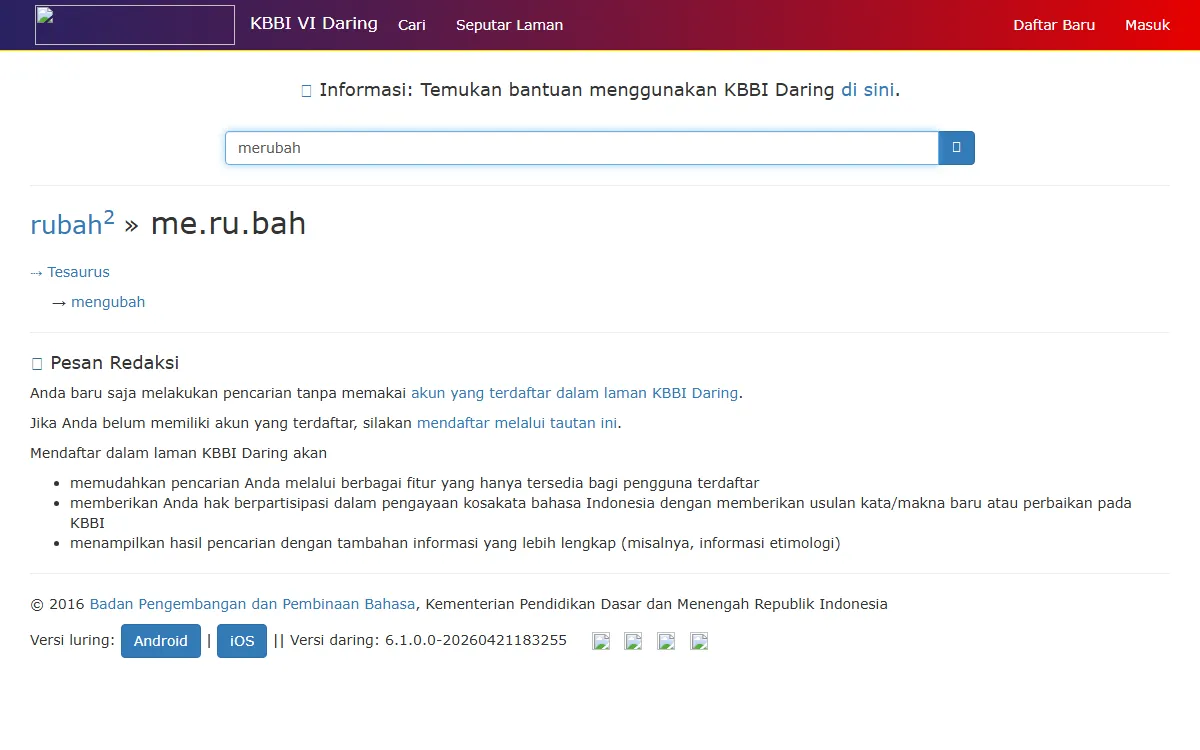Follow the "mengubah" cross-reference link
This screenshot has width=1200, height=750.
108,302
